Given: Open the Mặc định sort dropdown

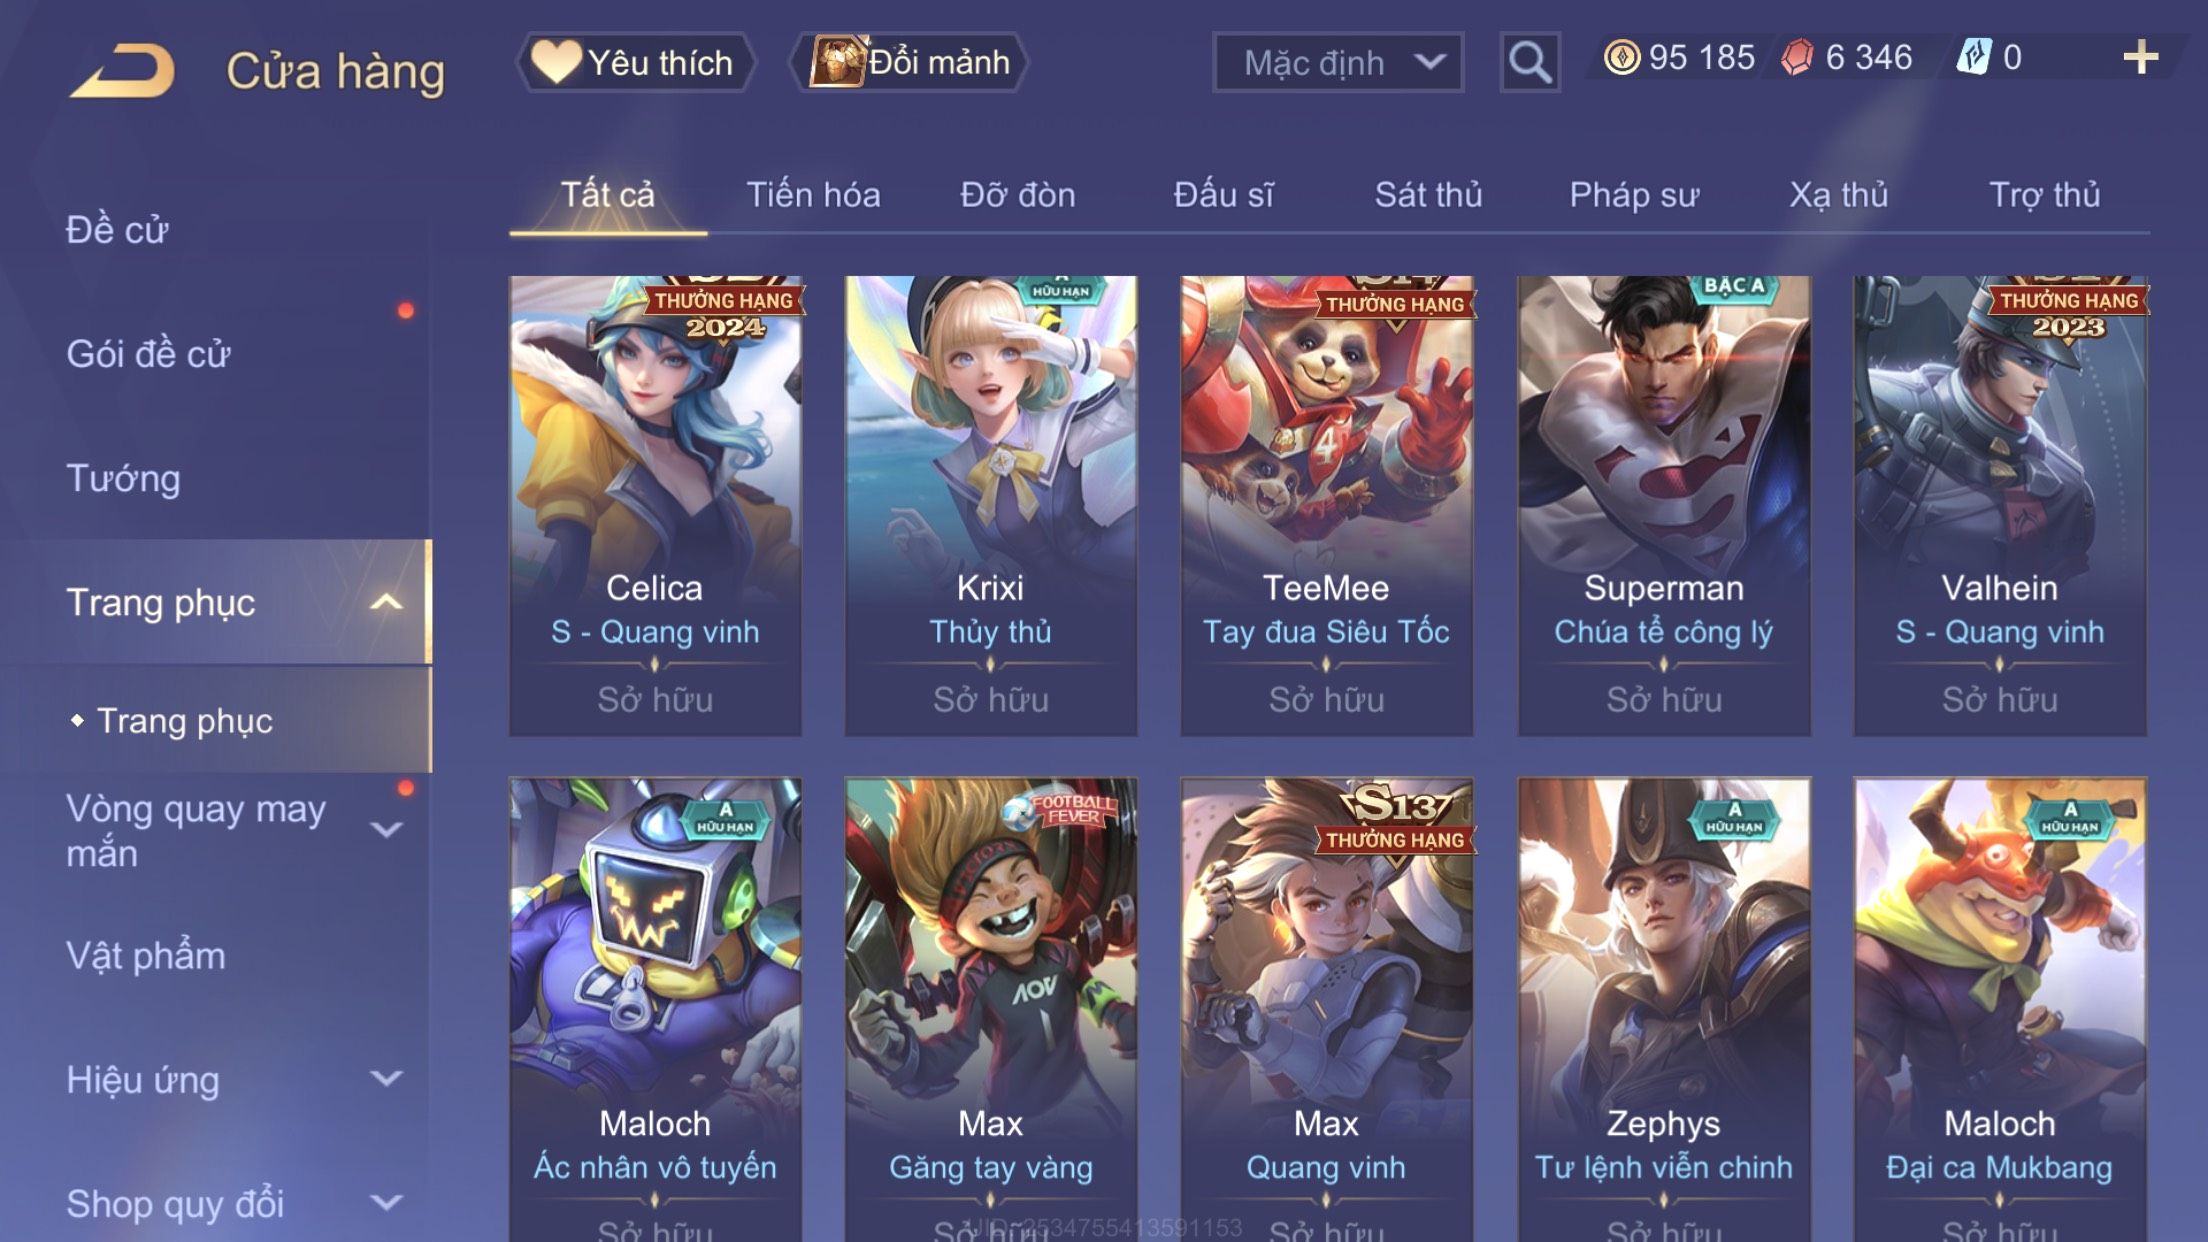Looking at the screenshot, I should click(x=1338, y=62).
